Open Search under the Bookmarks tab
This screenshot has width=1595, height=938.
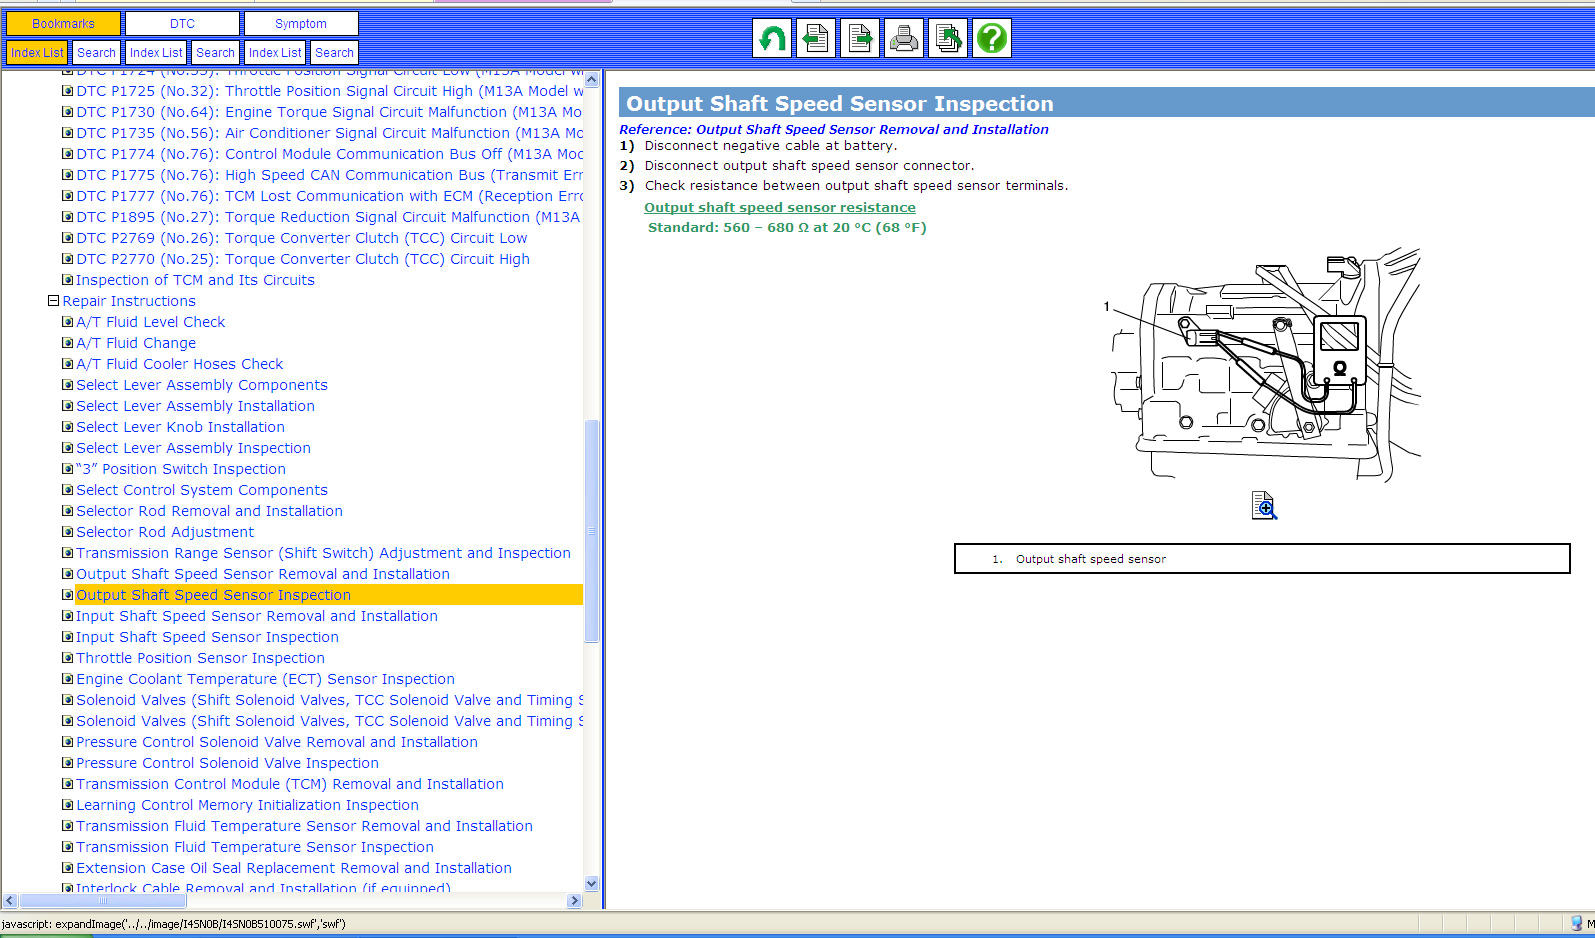tap(96, 53)
